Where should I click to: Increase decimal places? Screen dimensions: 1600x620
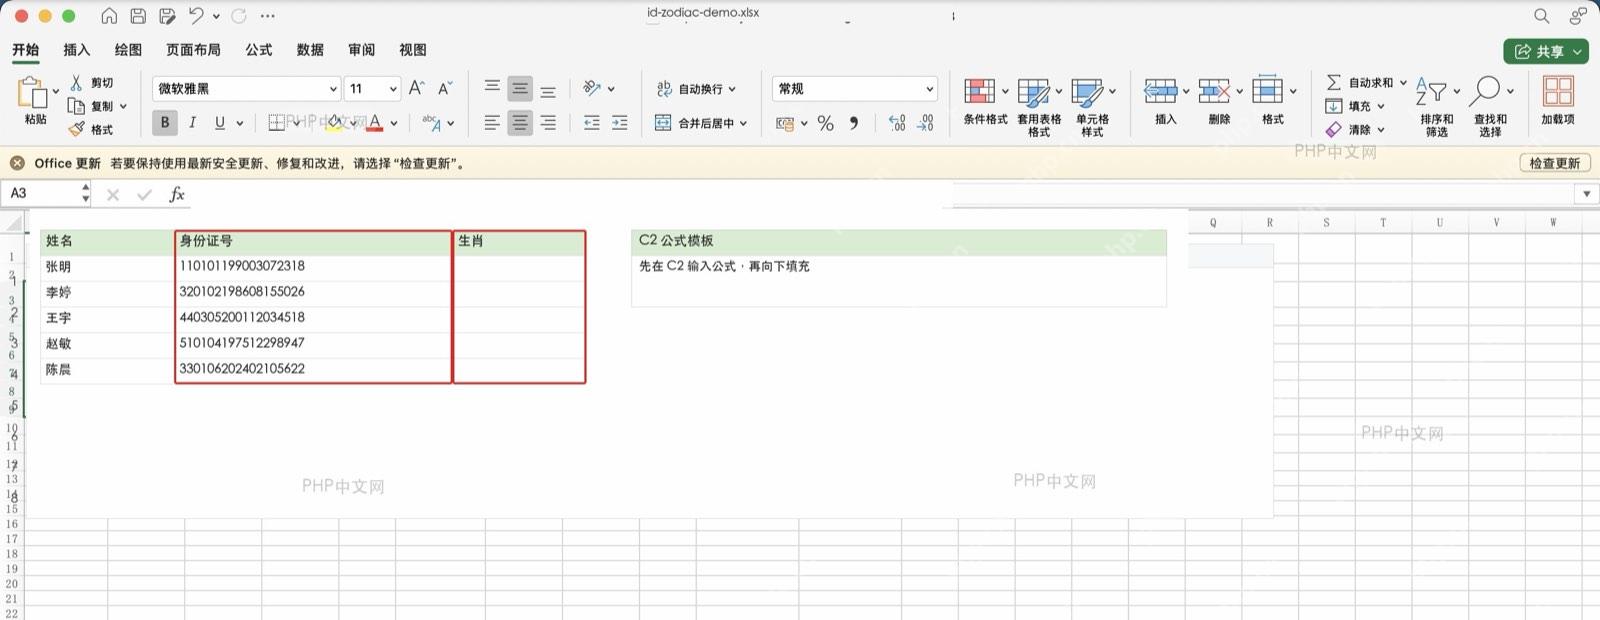click(x=897, y=123)
